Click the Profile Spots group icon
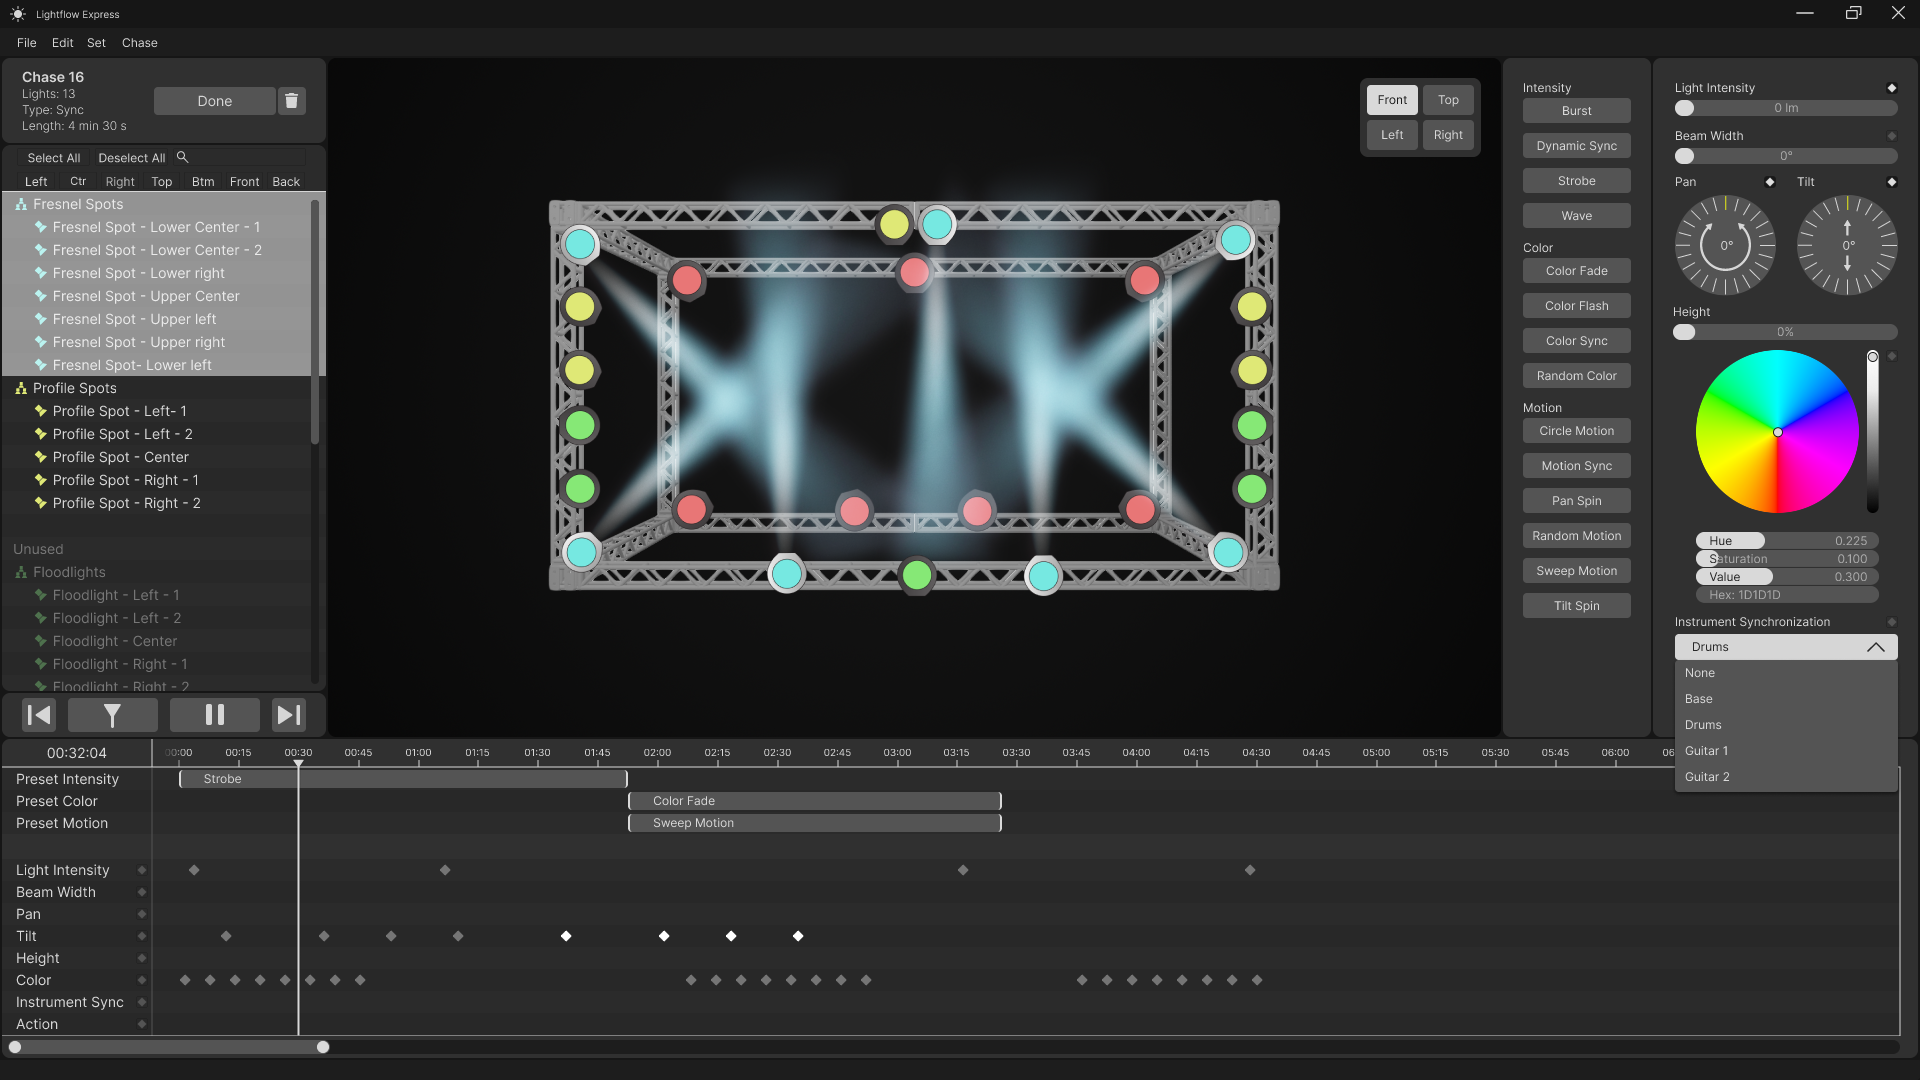Image resolution: width=1920 pixels, height=1080 pixels. [x=21, y=388]
